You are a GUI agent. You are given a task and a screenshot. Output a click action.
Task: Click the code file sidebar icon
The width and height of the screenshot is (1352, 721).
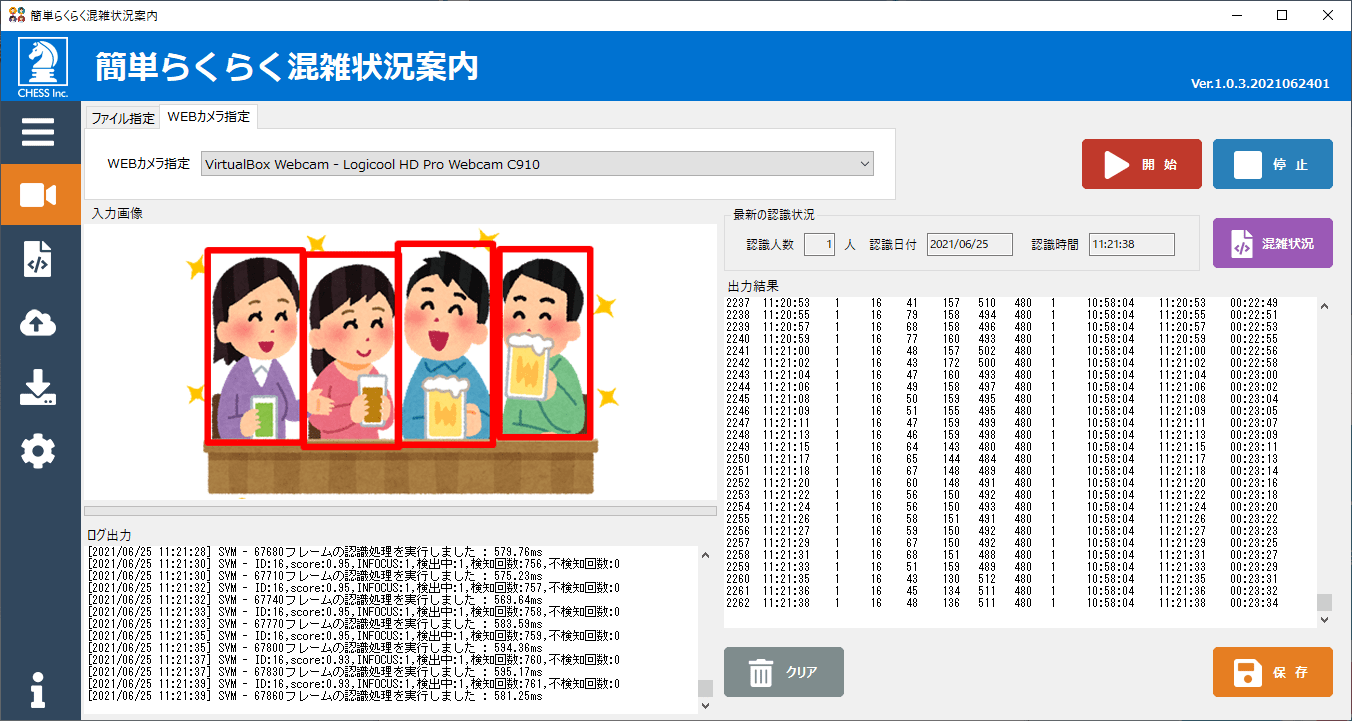38,259
